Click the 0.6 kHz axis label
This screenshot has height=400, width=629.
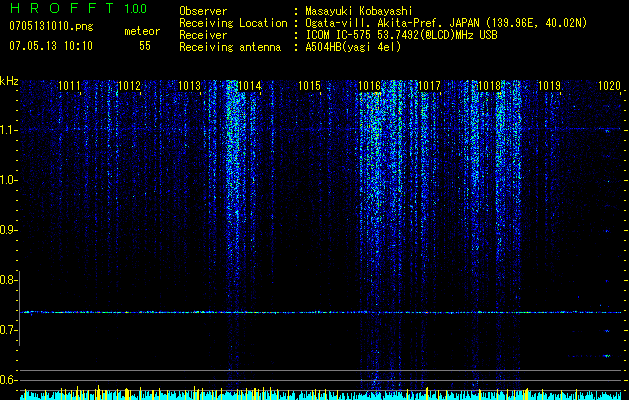pyautogui.click(x=8, y=380)
